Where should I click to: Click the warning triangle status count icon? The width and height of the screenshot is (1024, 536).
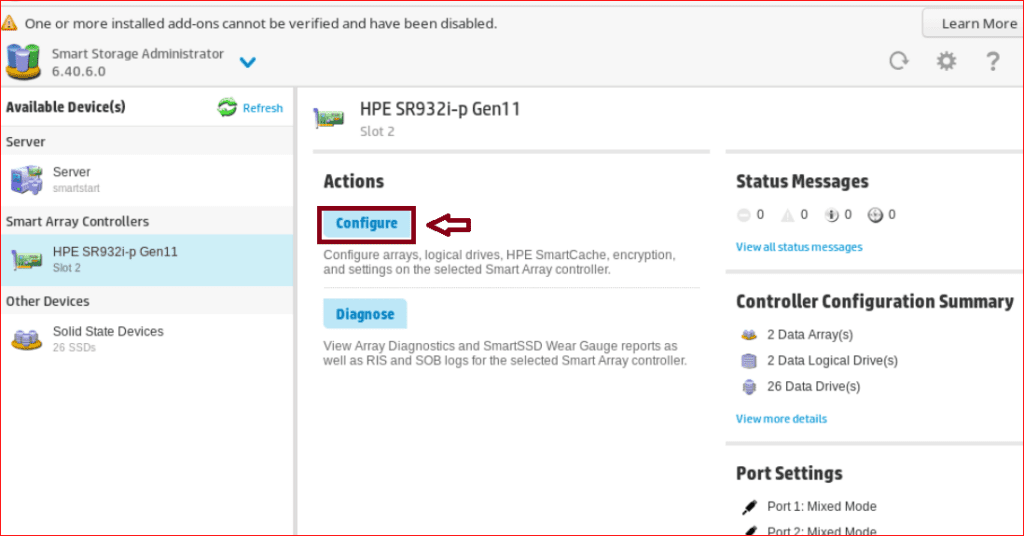tap(787, 215)
